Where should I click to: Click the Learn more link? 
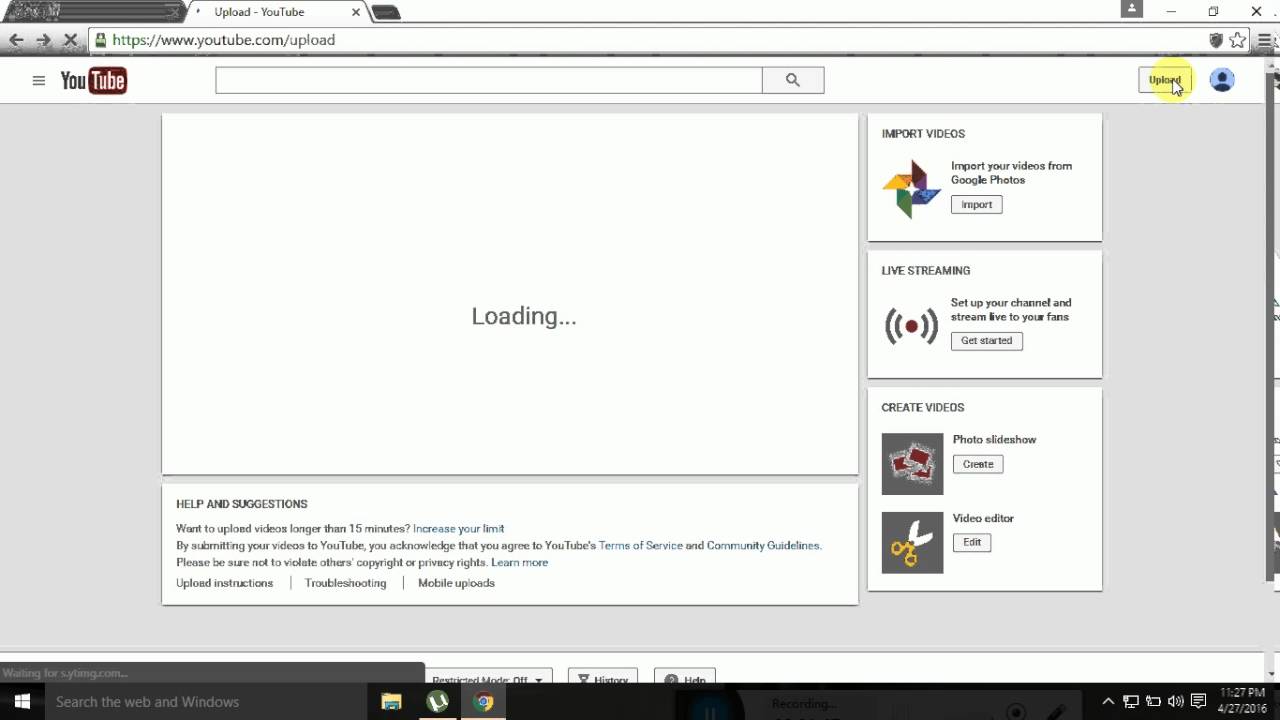(520, 562)
